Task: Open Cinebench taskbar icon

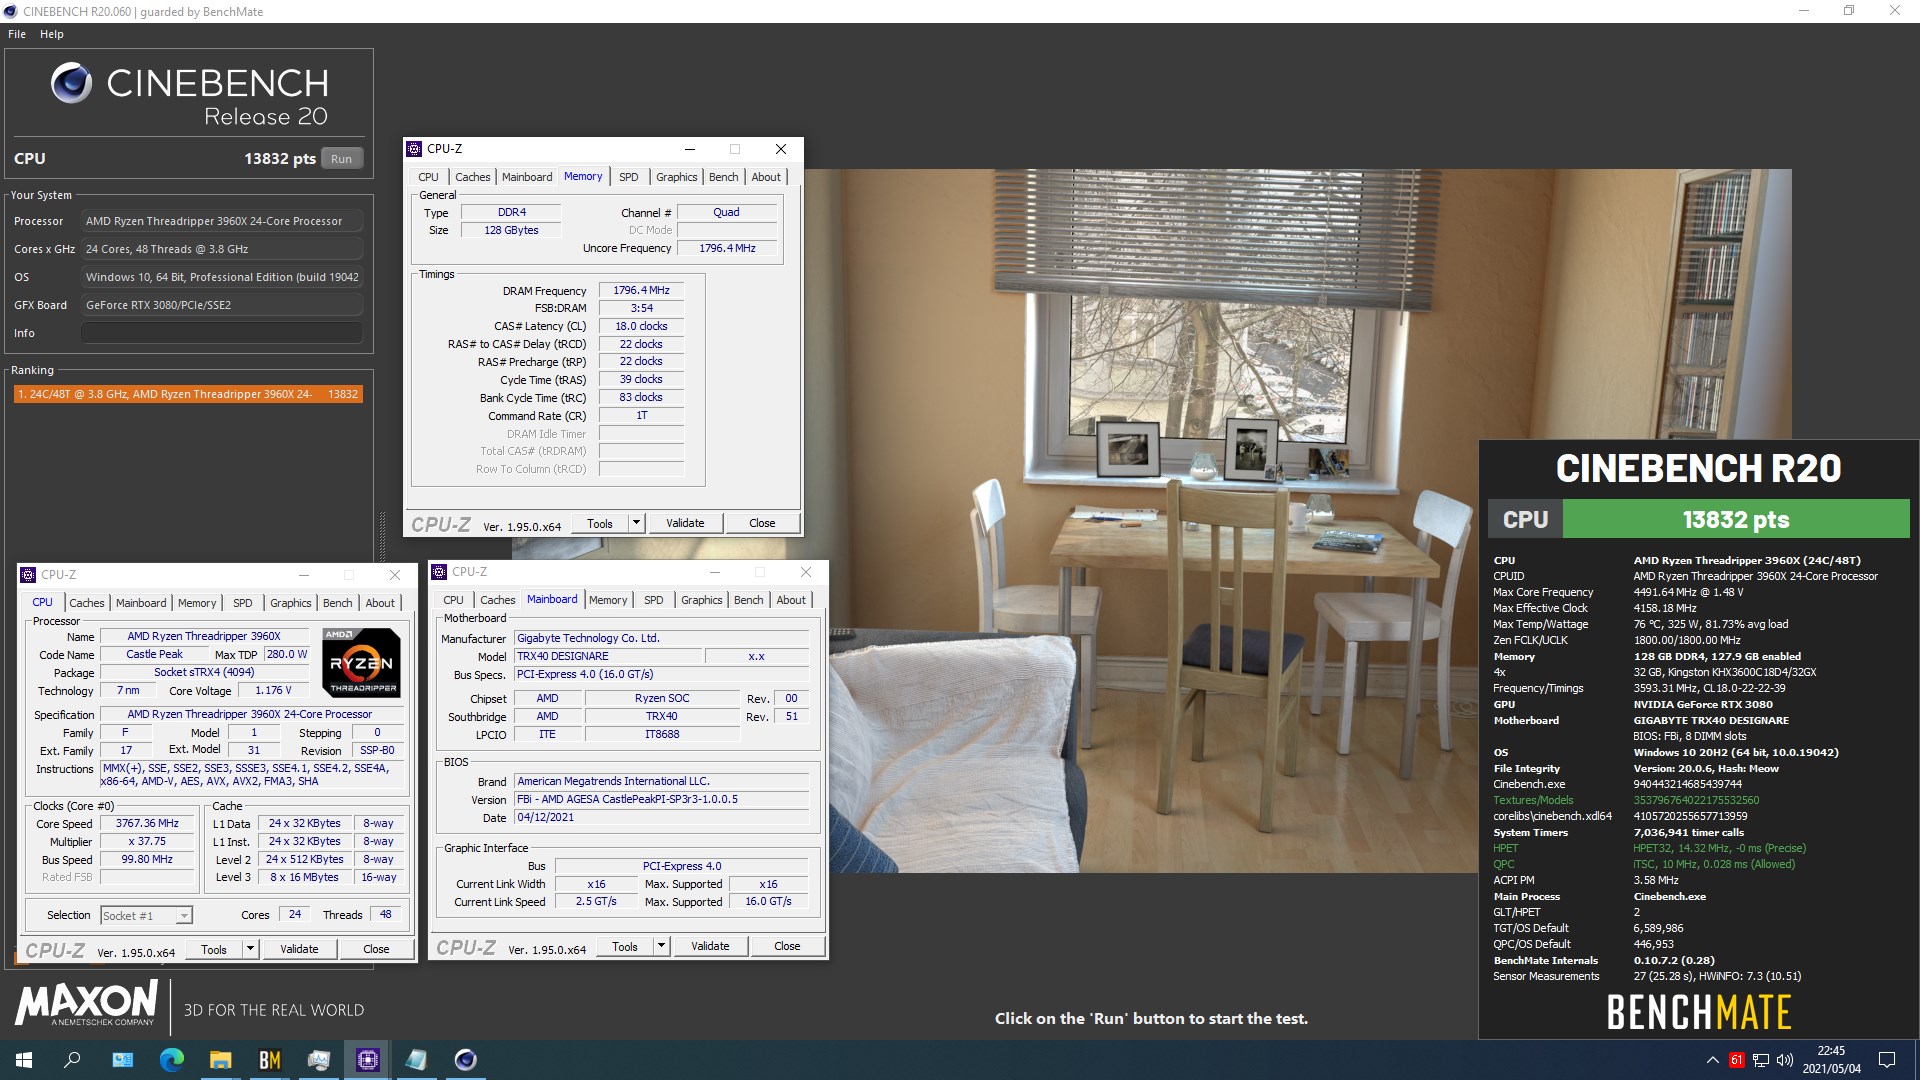Action: [465, 1060]
